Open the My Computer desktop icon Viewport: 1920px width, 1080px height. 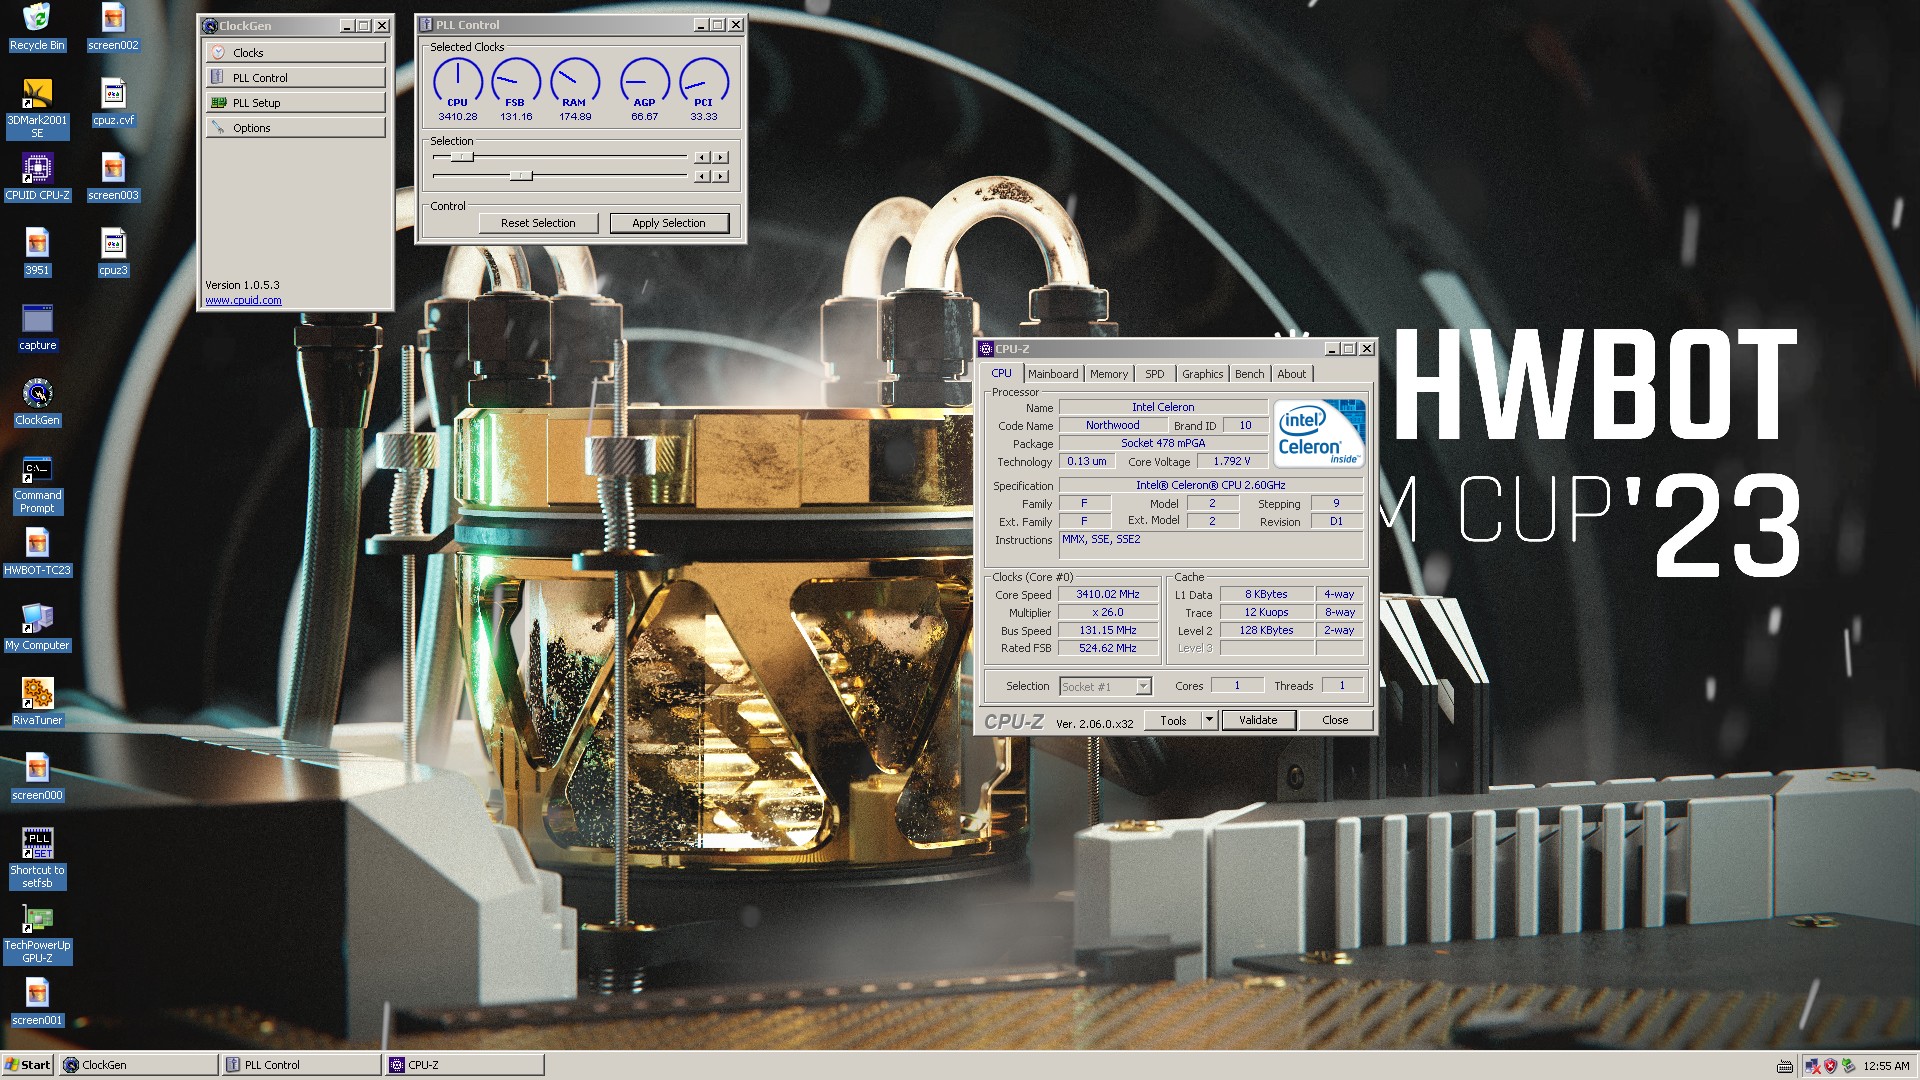click(x=37, y=627)
